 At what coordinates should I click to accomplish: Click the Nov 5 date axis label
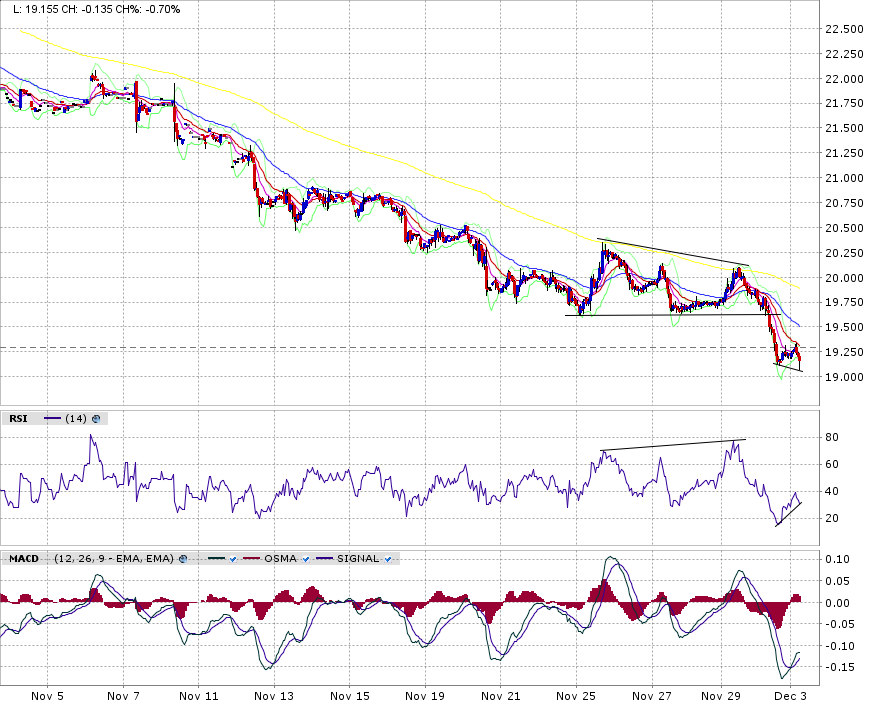tap(47, 696)
